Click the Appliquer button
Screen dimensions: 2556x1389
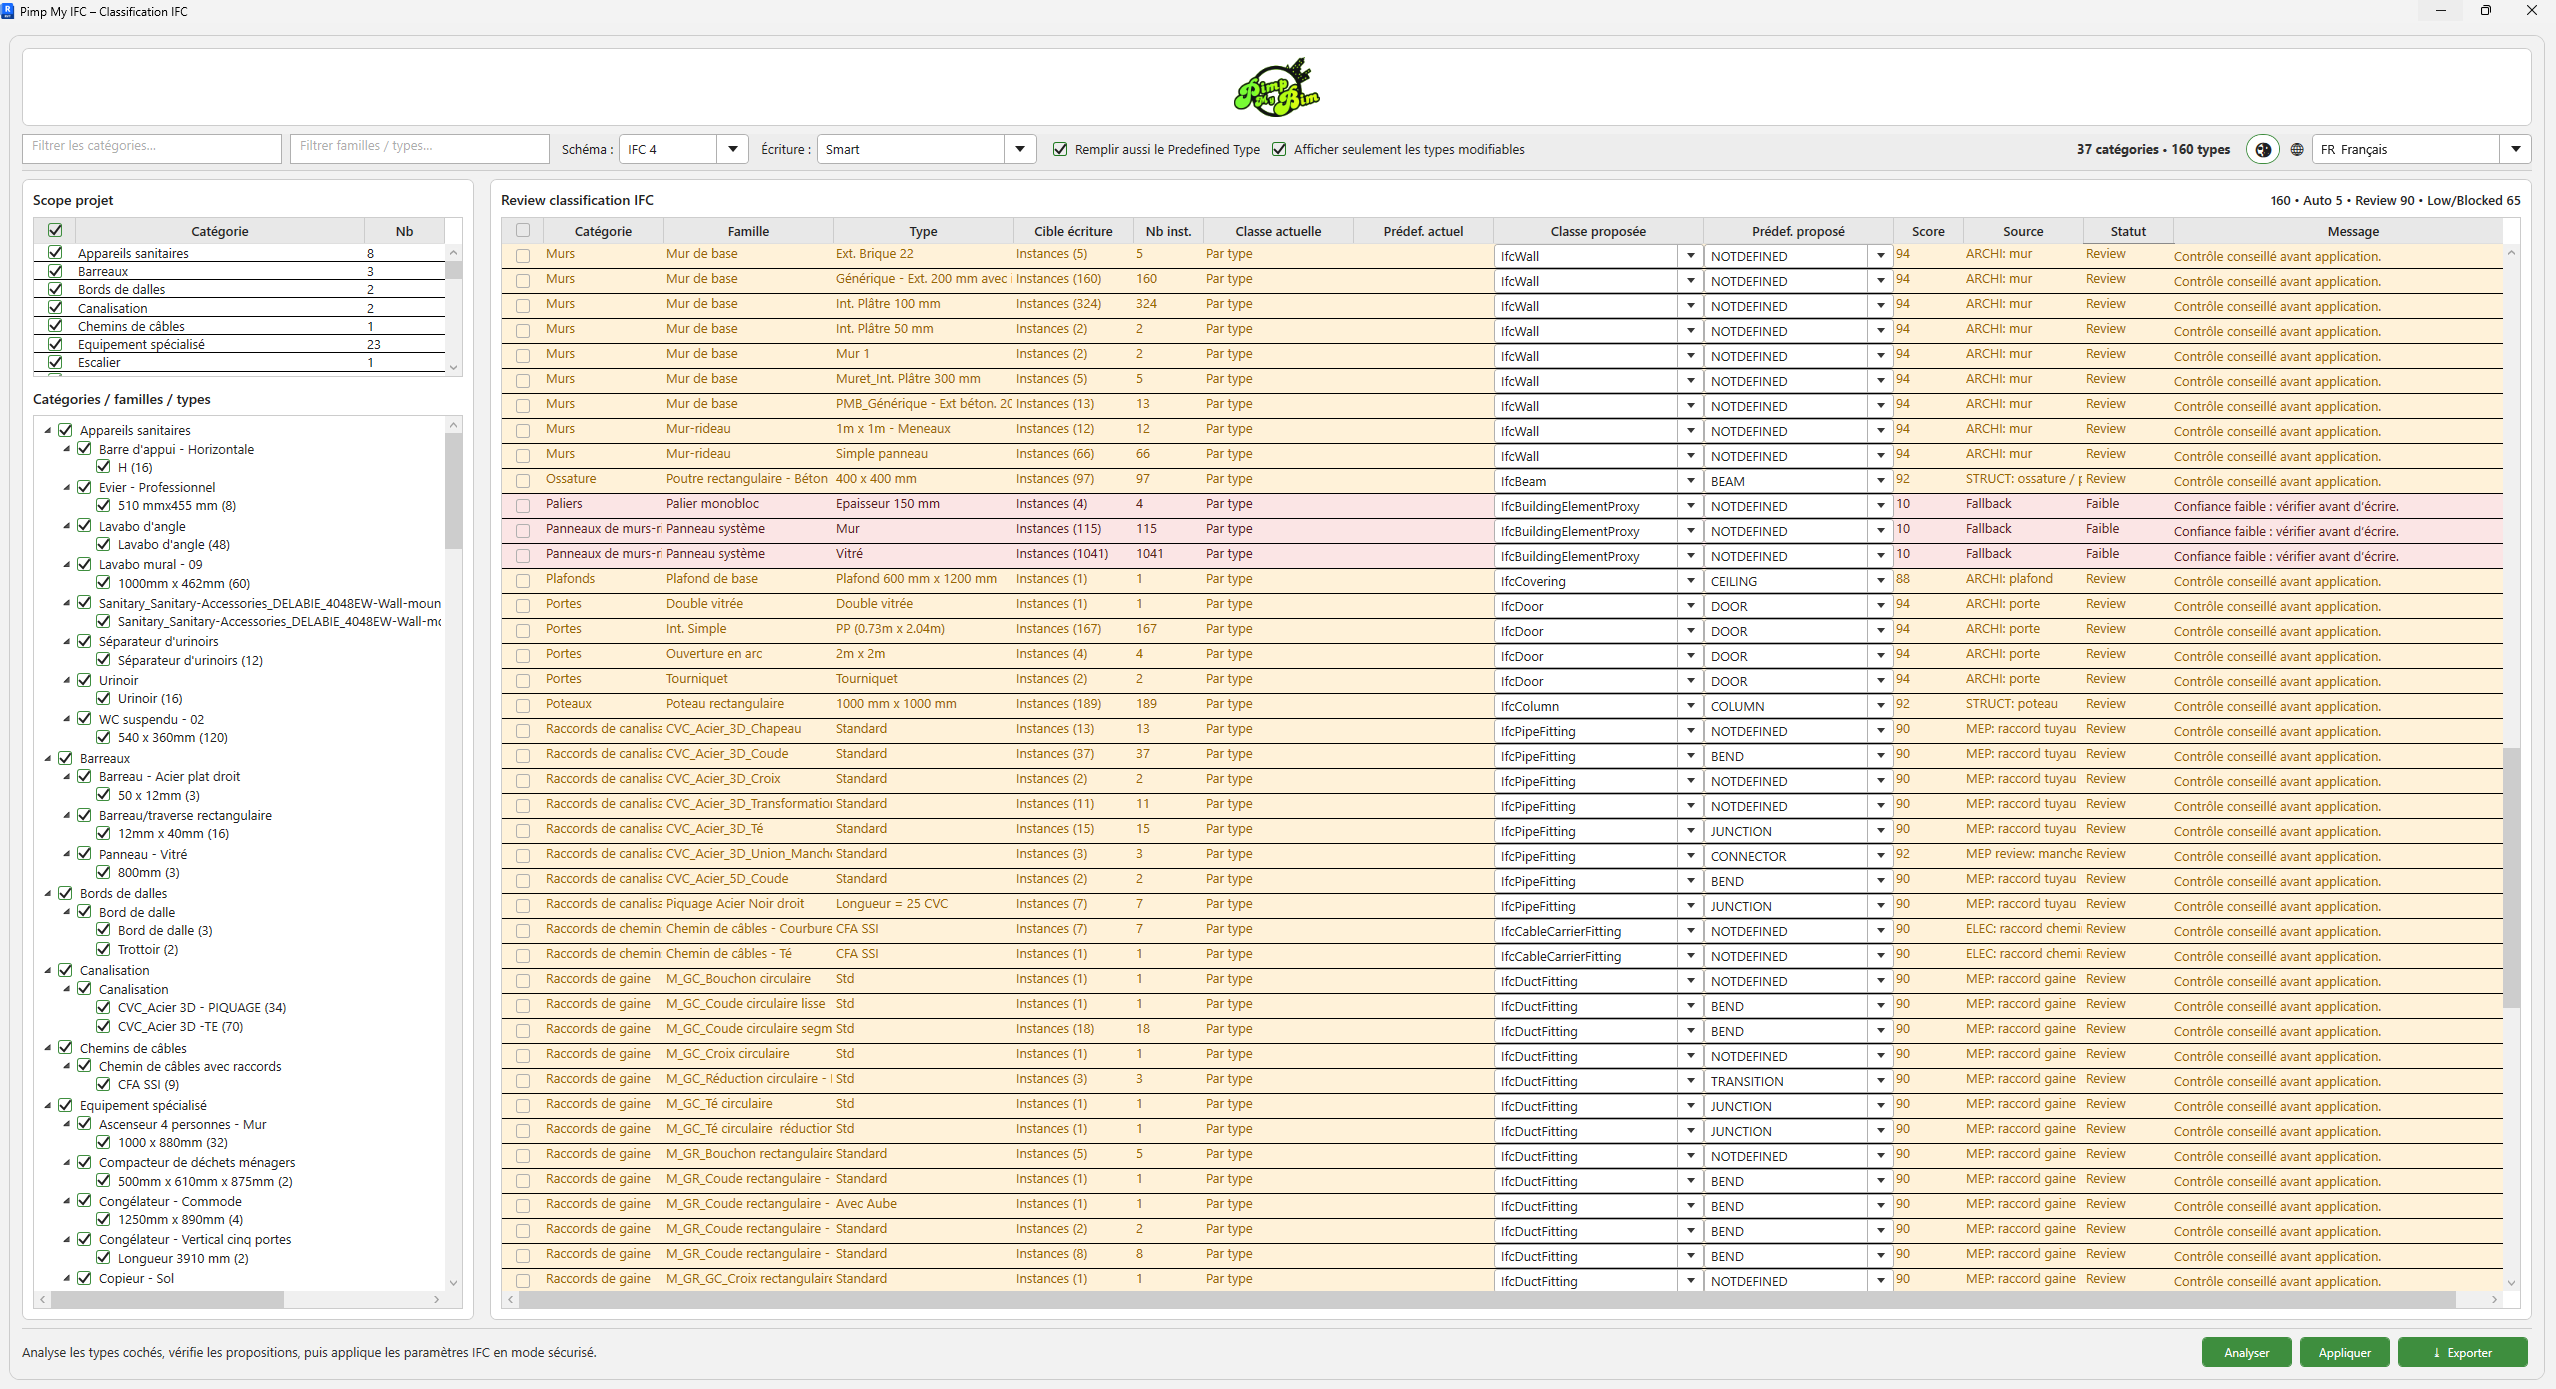2344,1352
